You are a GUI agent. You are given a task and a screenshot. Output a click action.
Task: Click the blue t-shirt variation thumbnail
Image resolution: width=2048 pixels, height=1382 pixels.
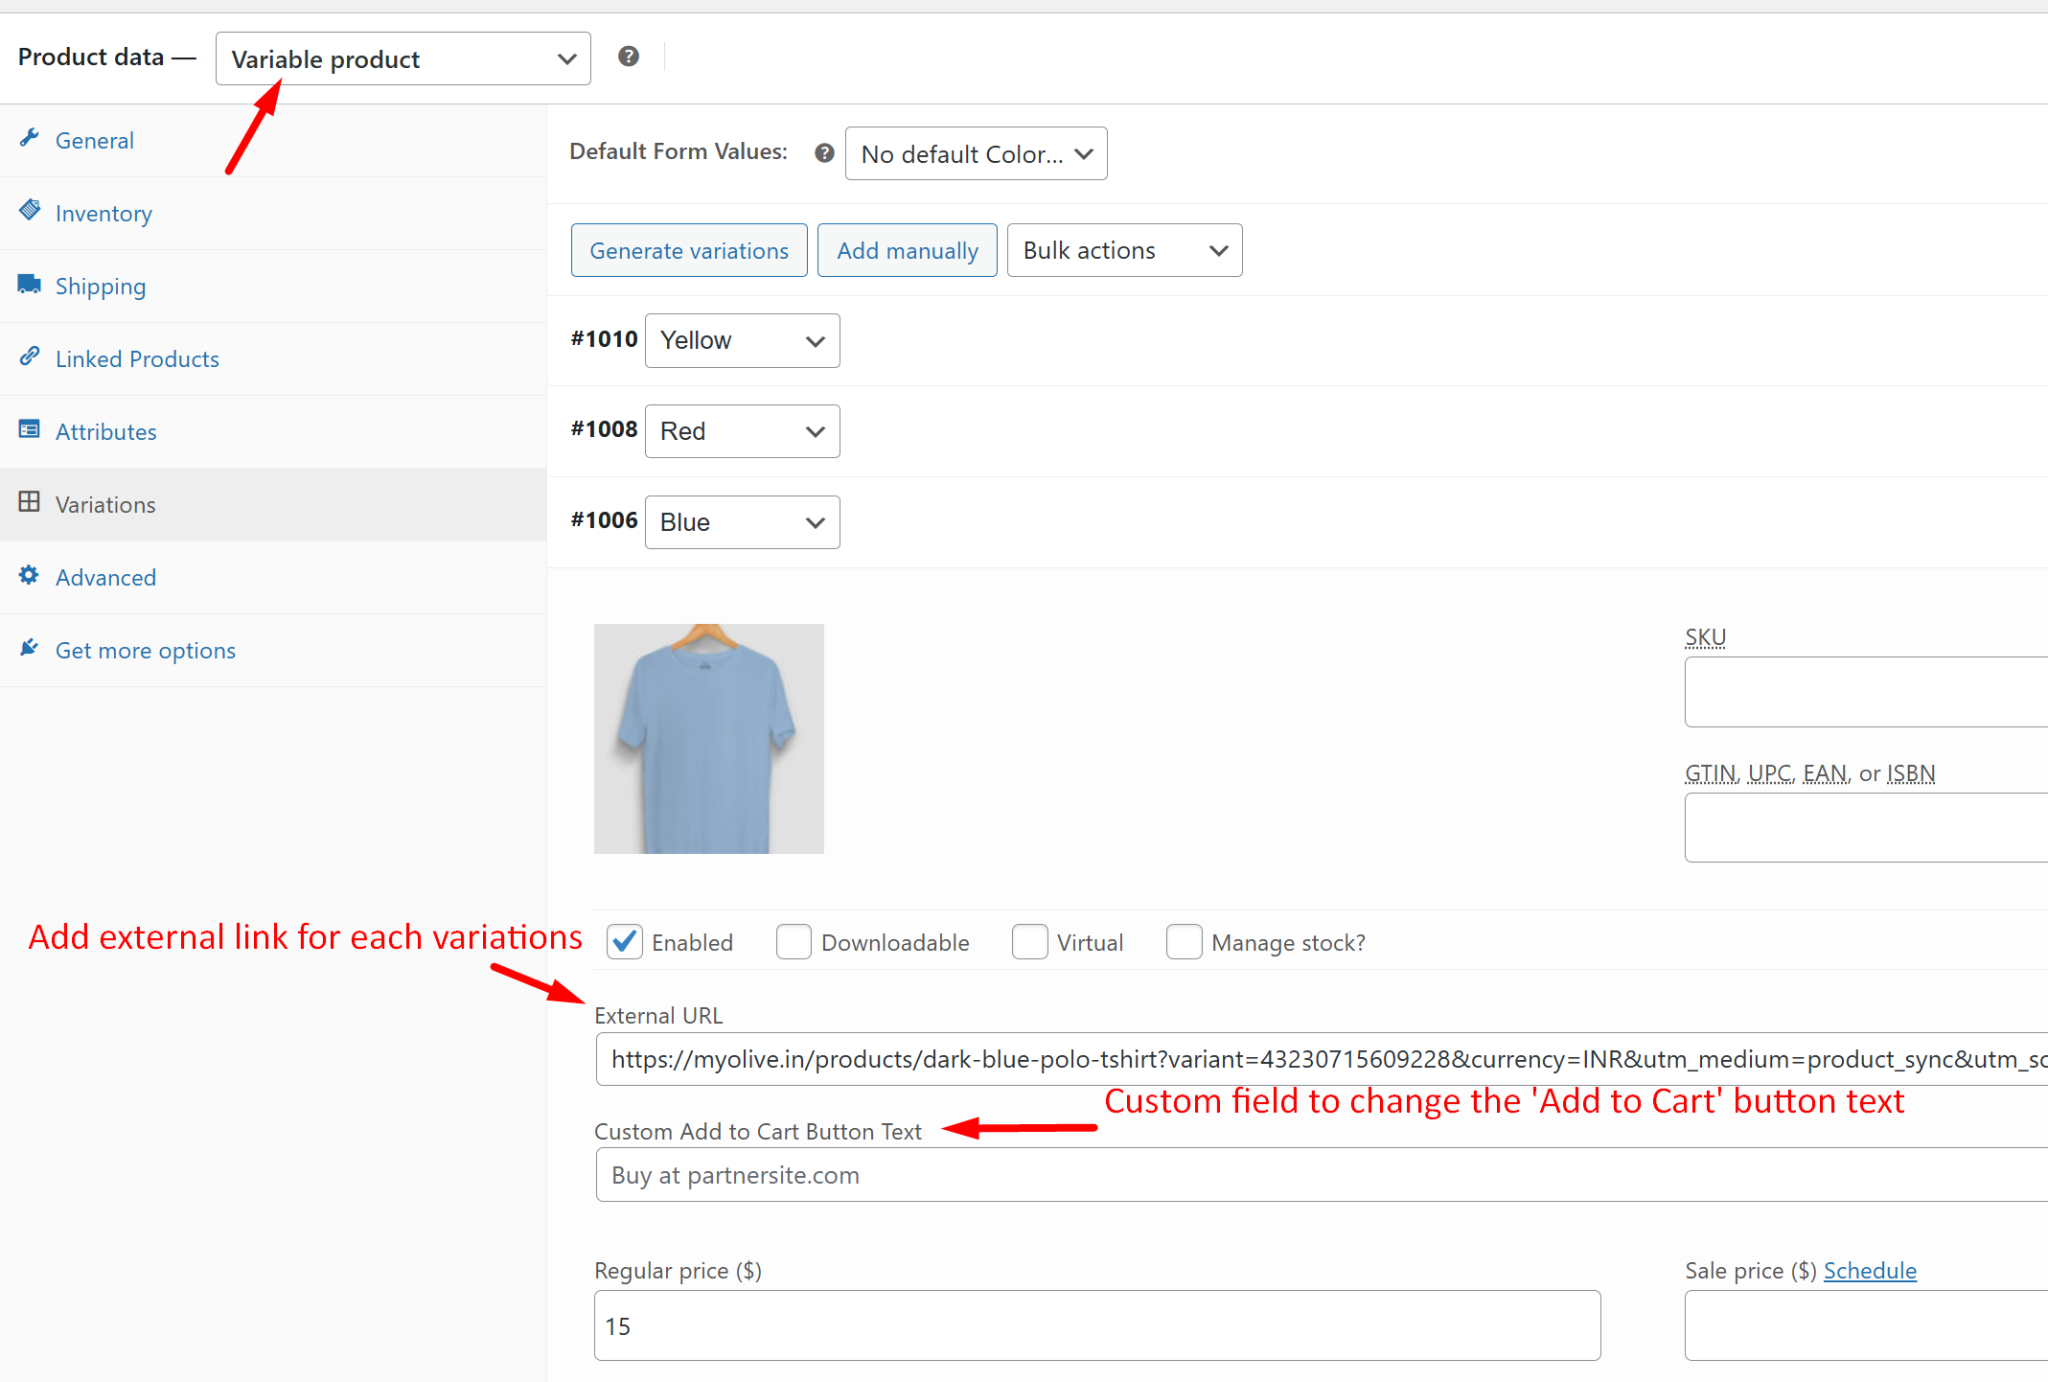[x=708, y=739]
